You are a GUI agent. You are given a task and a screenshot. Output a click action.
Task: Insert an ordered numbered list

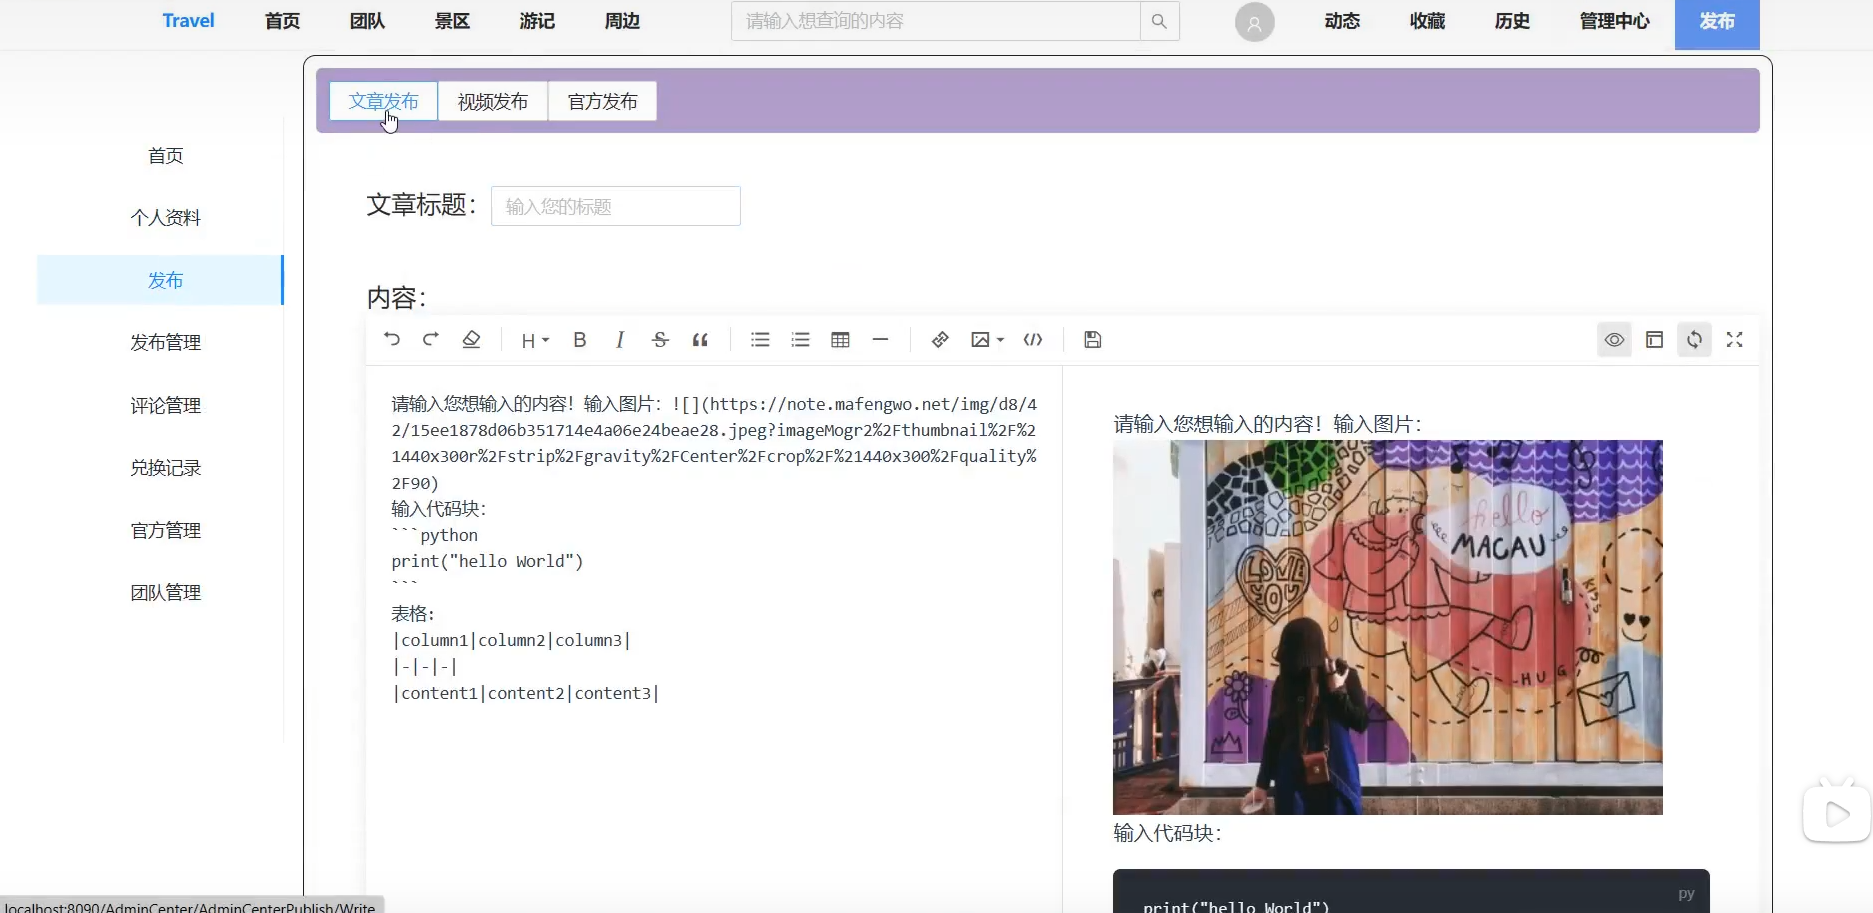point(800,340)
